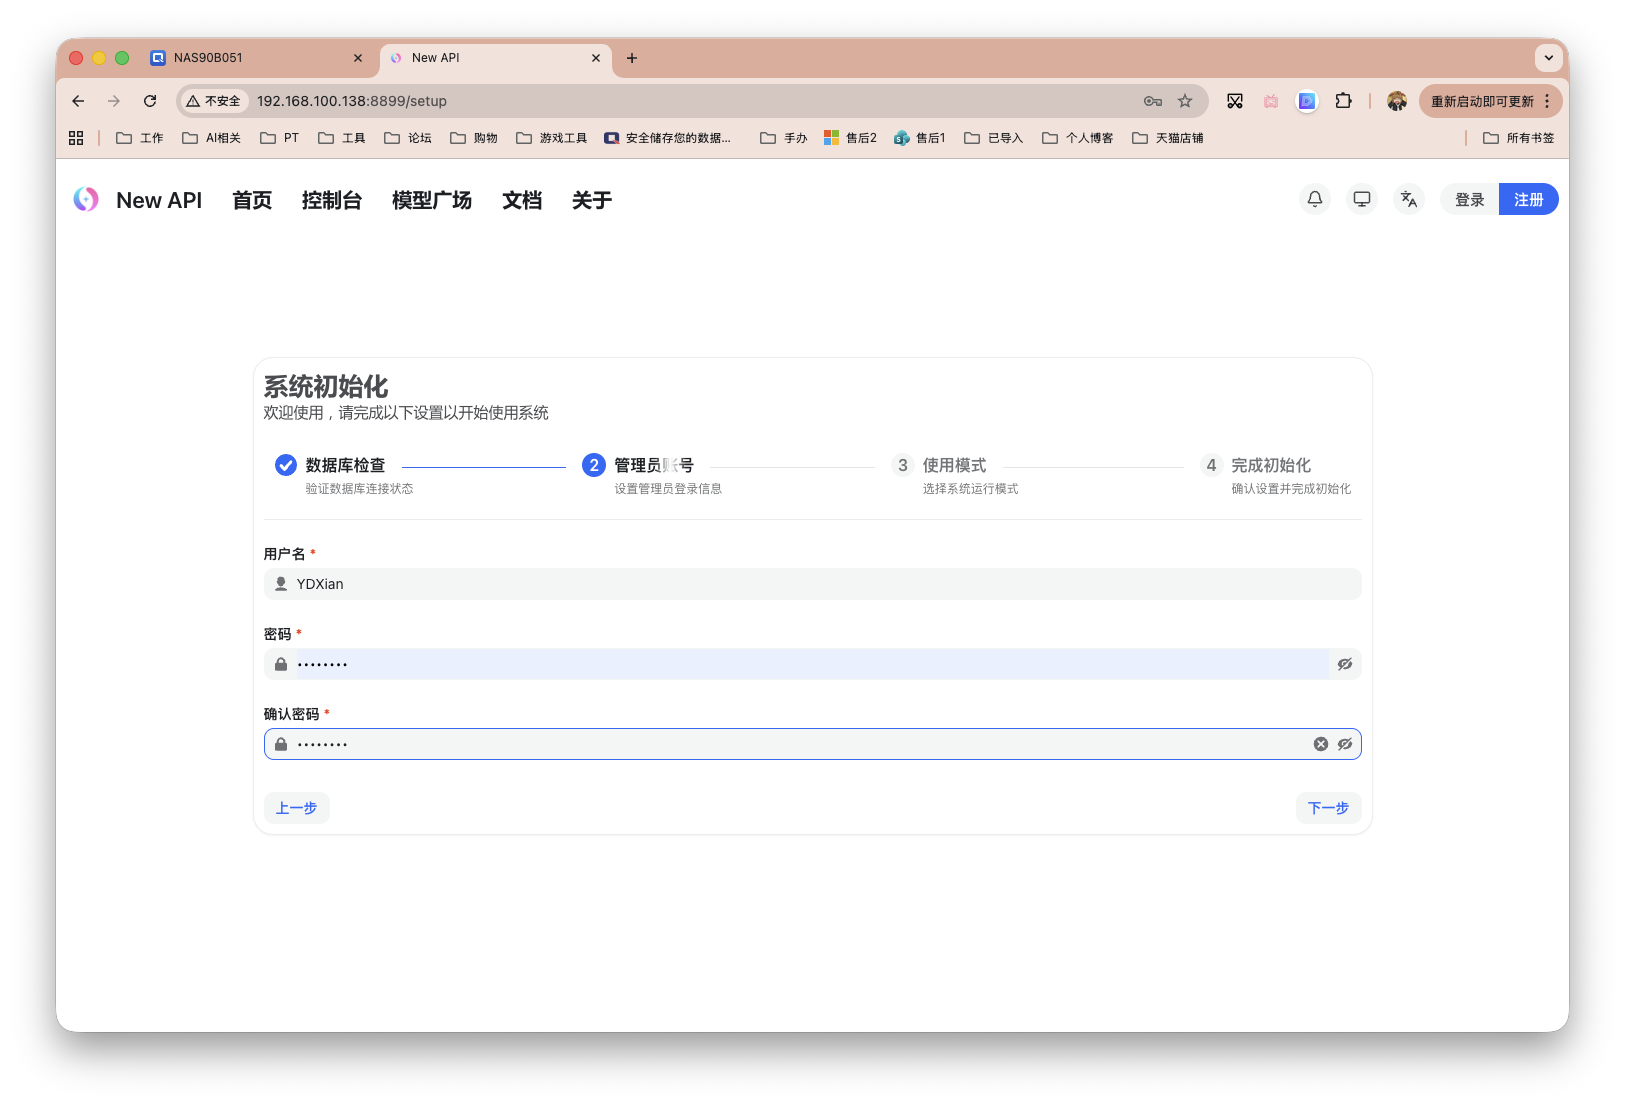Open the language switcher icon
1625x1106 pixels.
(x=1408, y=199)
